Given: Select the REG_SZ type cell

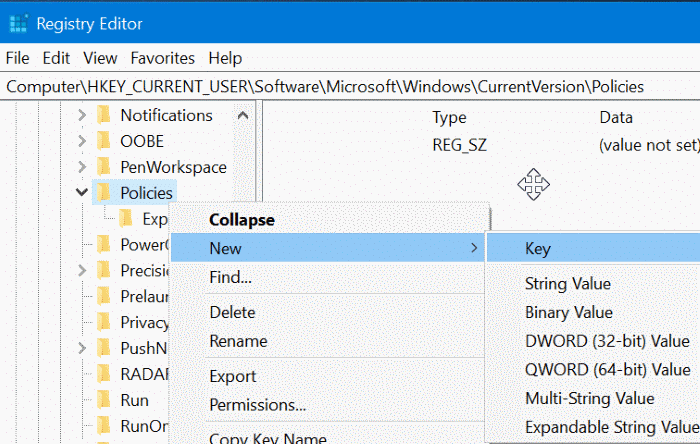Looking at the screenshot, I should click(459, 145).
